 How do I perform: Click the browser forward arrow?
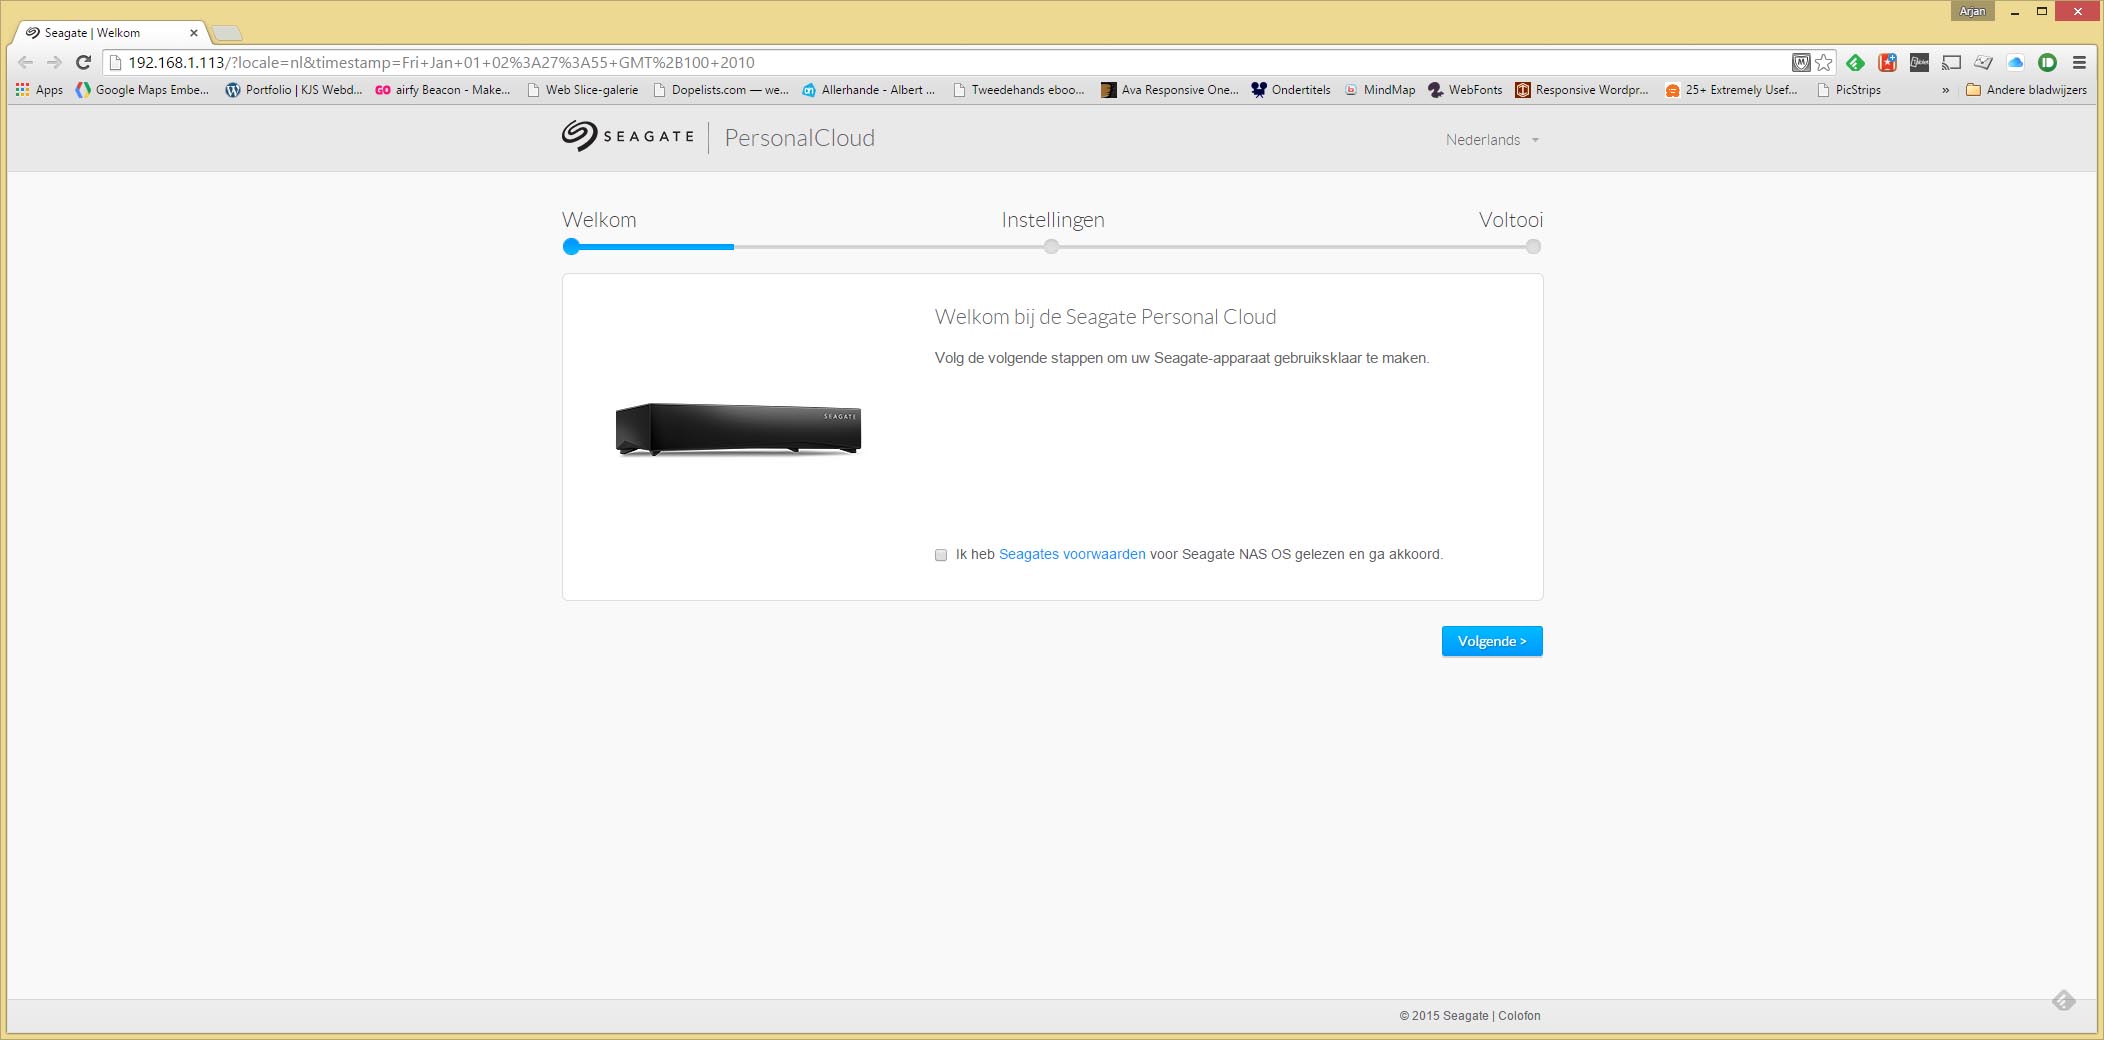pos(55,62)
